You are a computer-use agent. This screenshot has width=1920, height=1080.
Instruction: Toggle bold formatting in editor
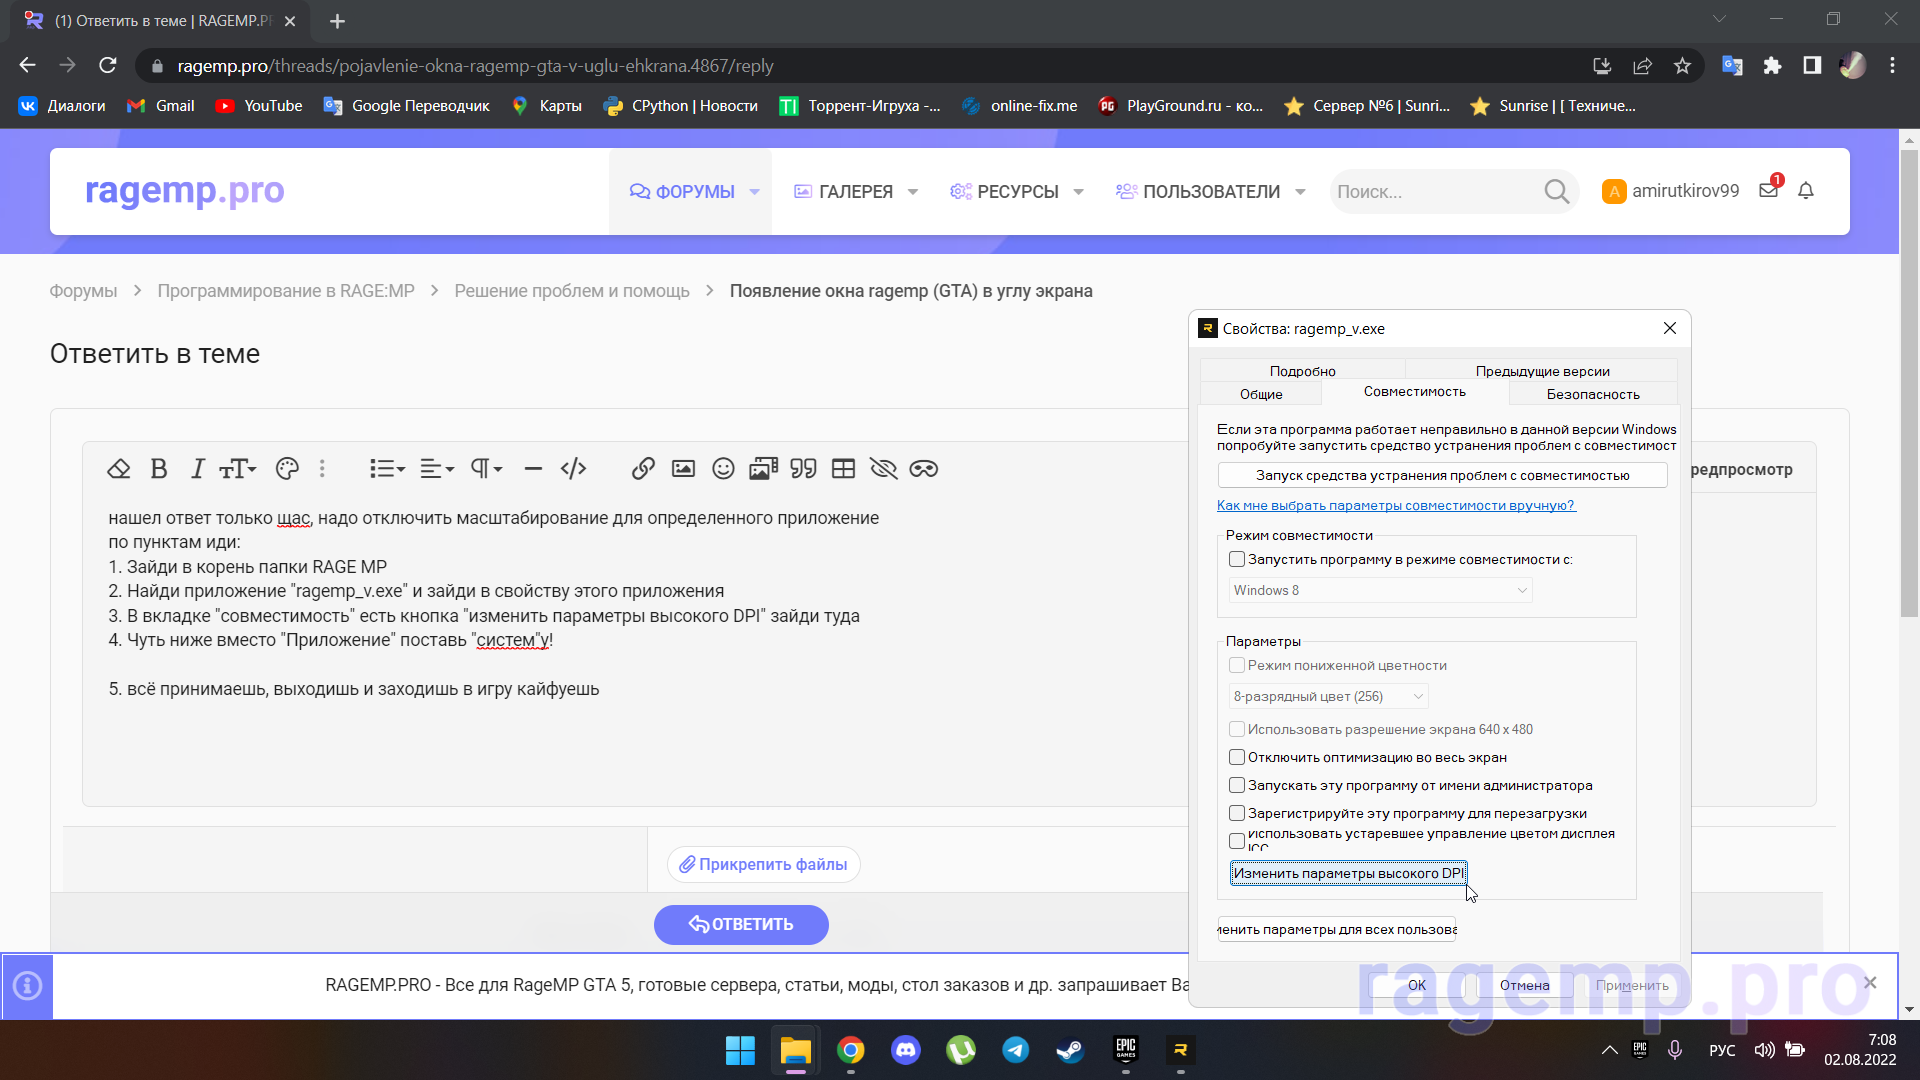pyautogui.click(x=158, y=469)
